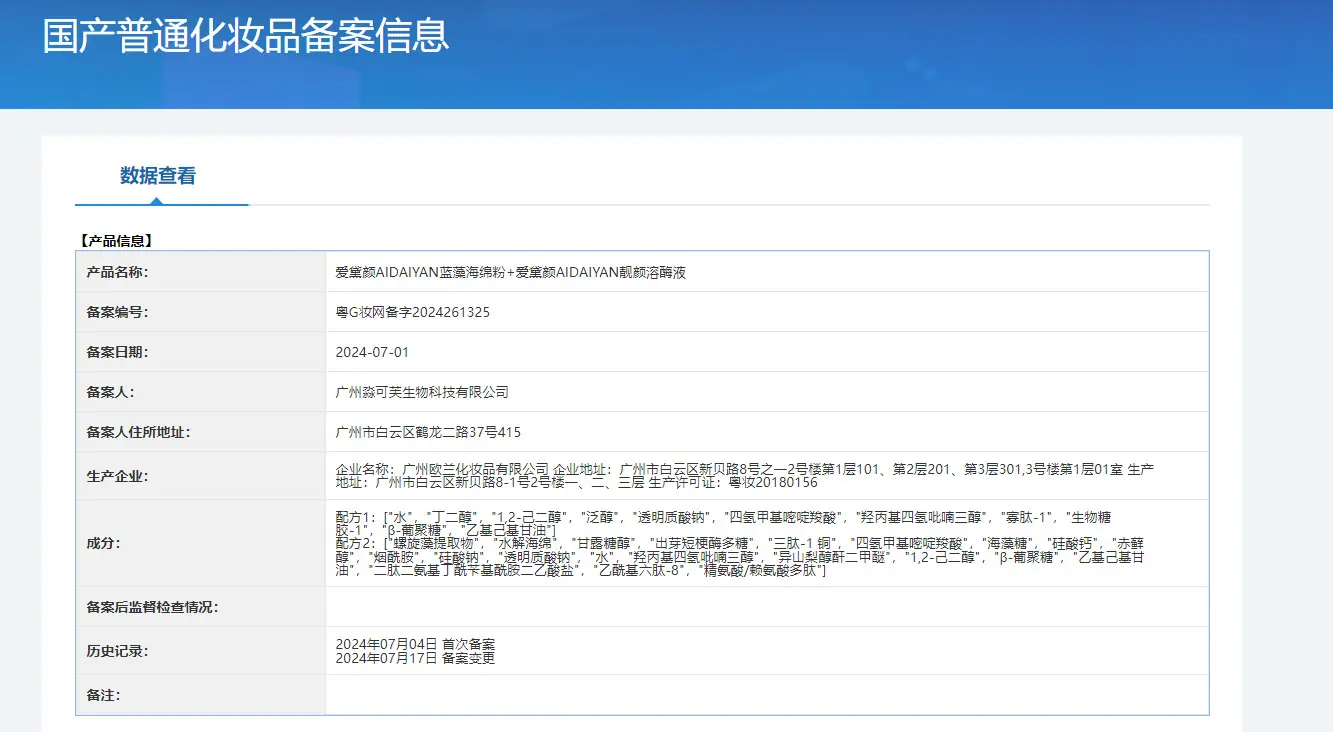Click the 备案人 value 广州淼可芙生物科技有限公司

click(x=422, y=392)
